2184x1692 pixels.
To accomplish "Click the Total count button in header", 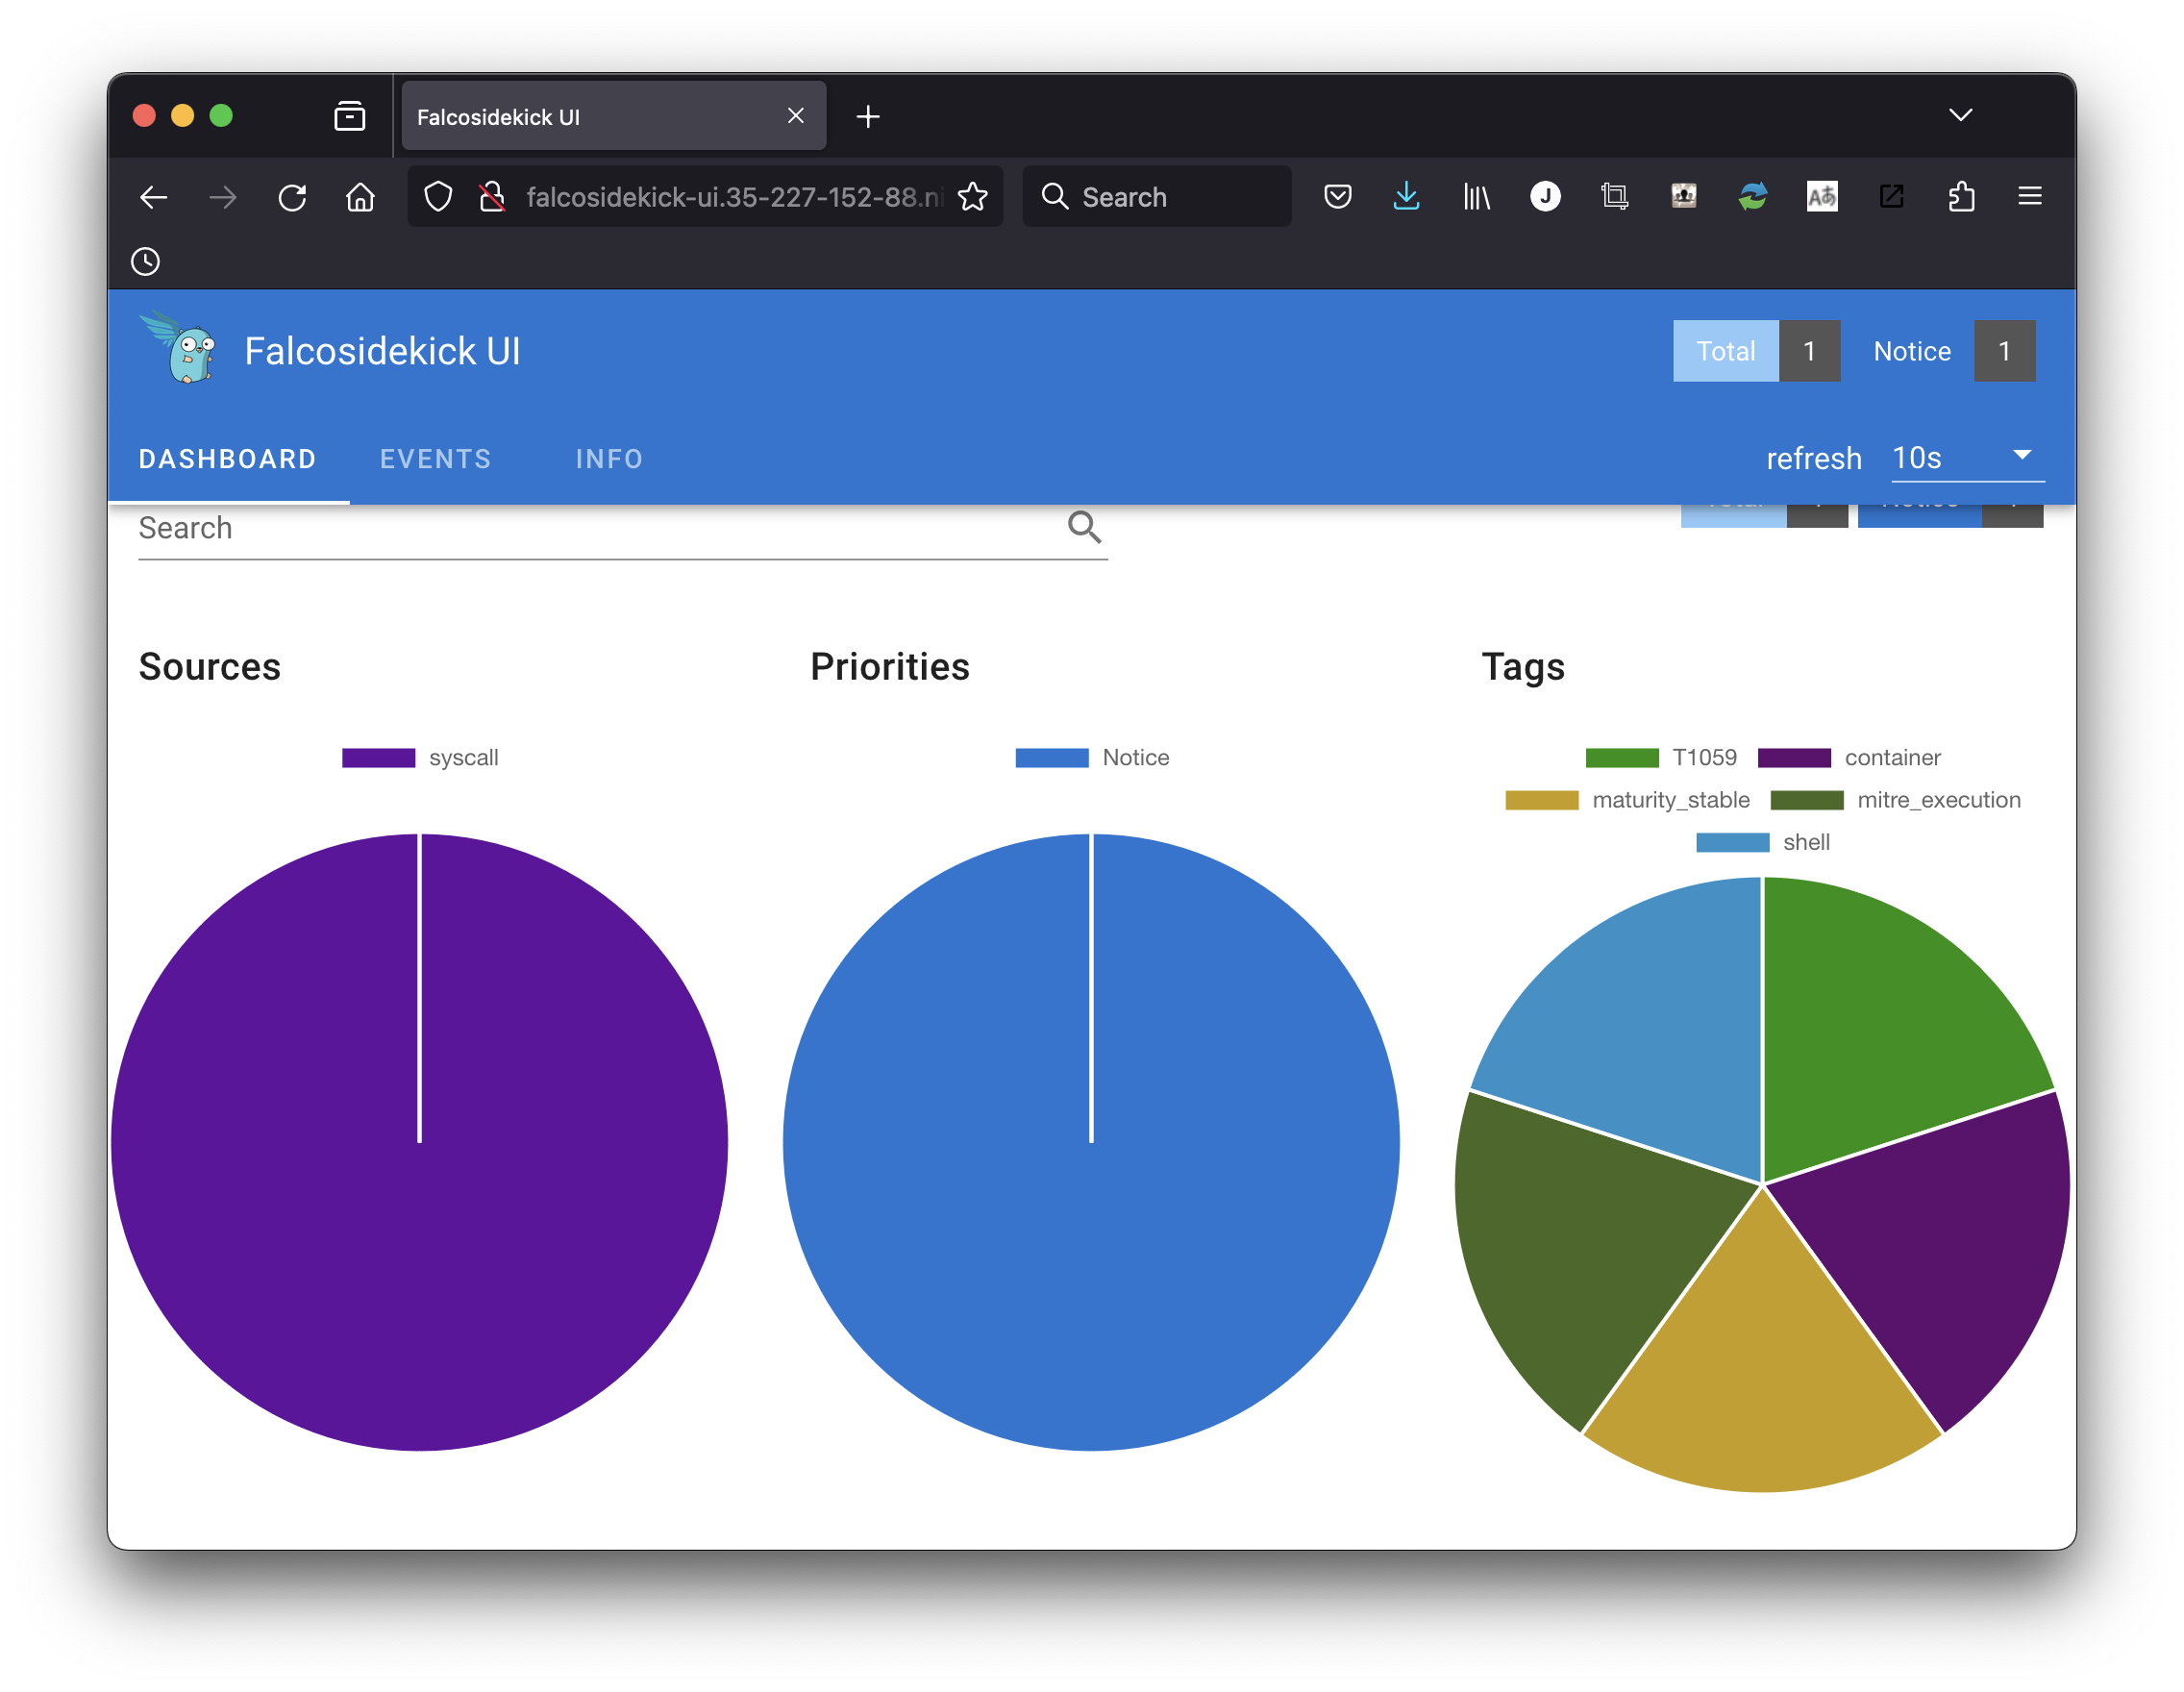I will [x=1757, y=351].
